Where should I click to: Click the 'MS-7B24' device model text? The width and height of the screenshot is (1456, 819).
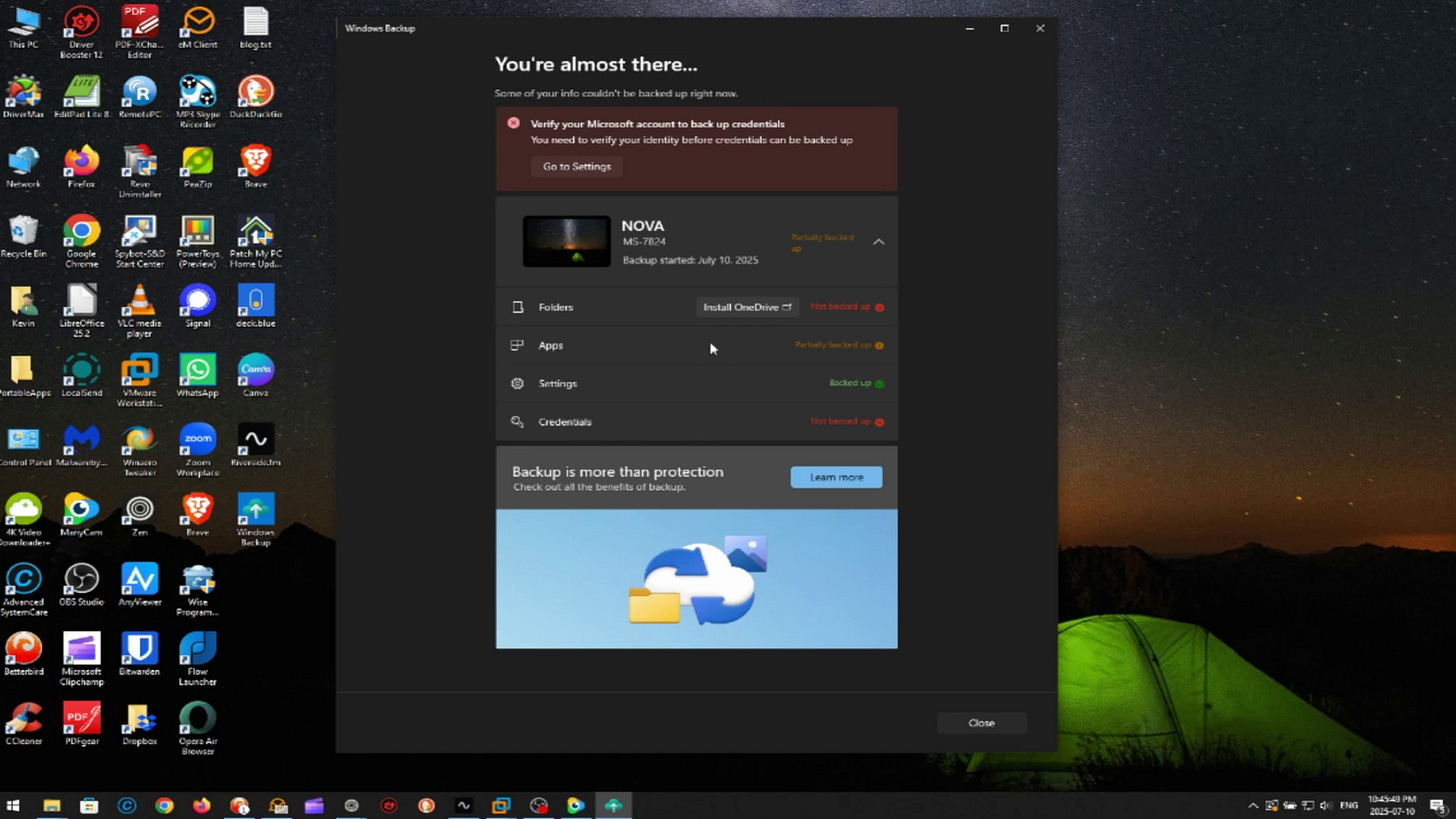tap(644, 242)
